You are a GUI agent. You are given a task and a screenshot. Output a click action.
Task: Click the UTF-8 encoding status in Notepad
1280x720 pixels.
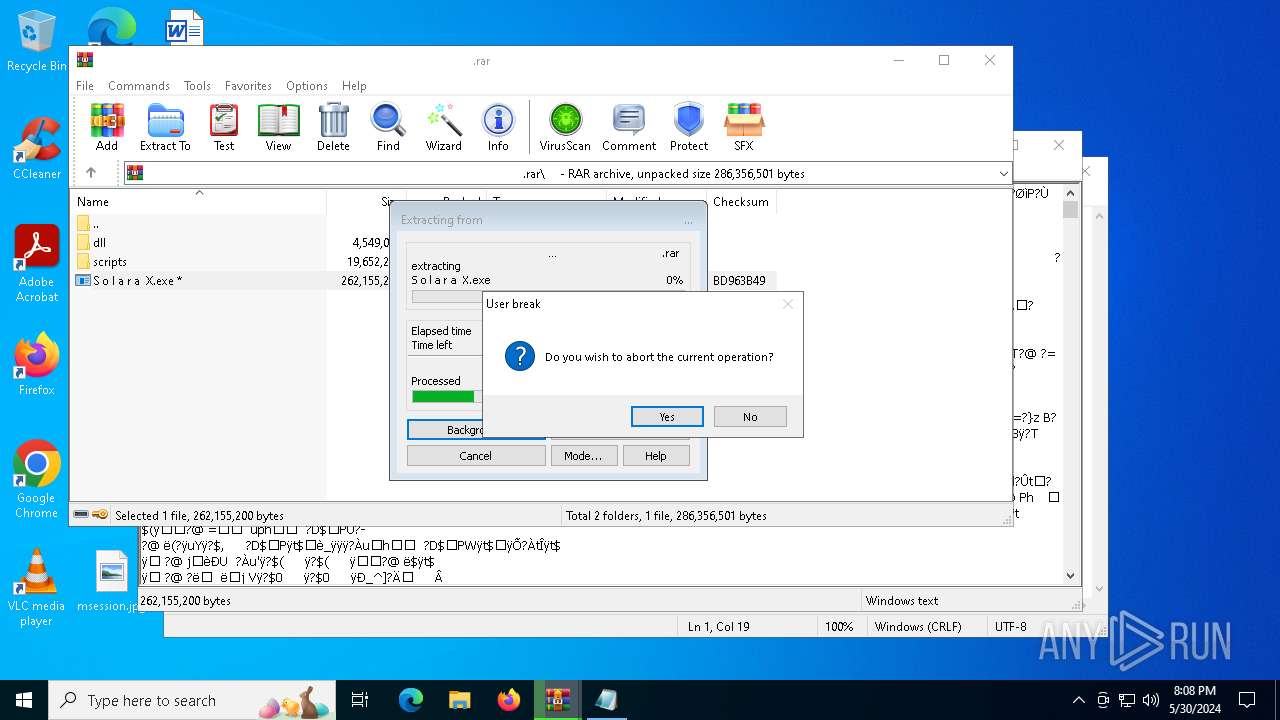(1010, 627)
